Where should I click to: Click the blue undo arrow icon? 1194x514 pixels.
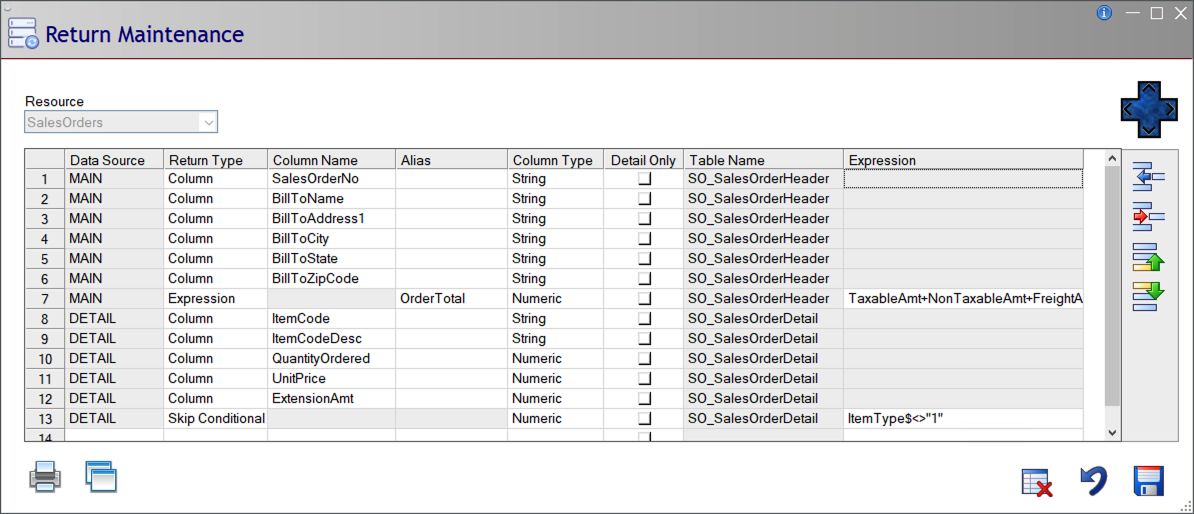point(1093,482)
